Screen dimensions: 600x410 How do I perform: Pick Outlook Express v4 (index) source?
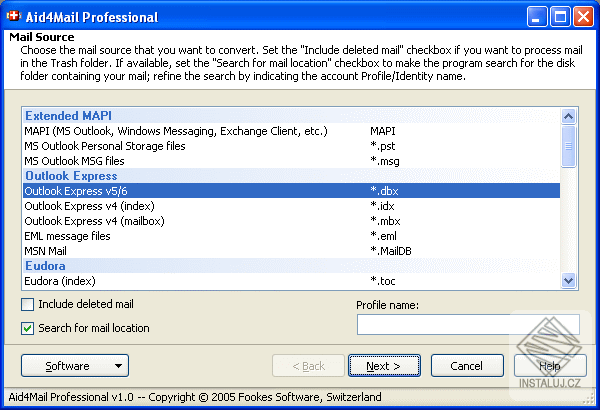click(x=89, y=206)
